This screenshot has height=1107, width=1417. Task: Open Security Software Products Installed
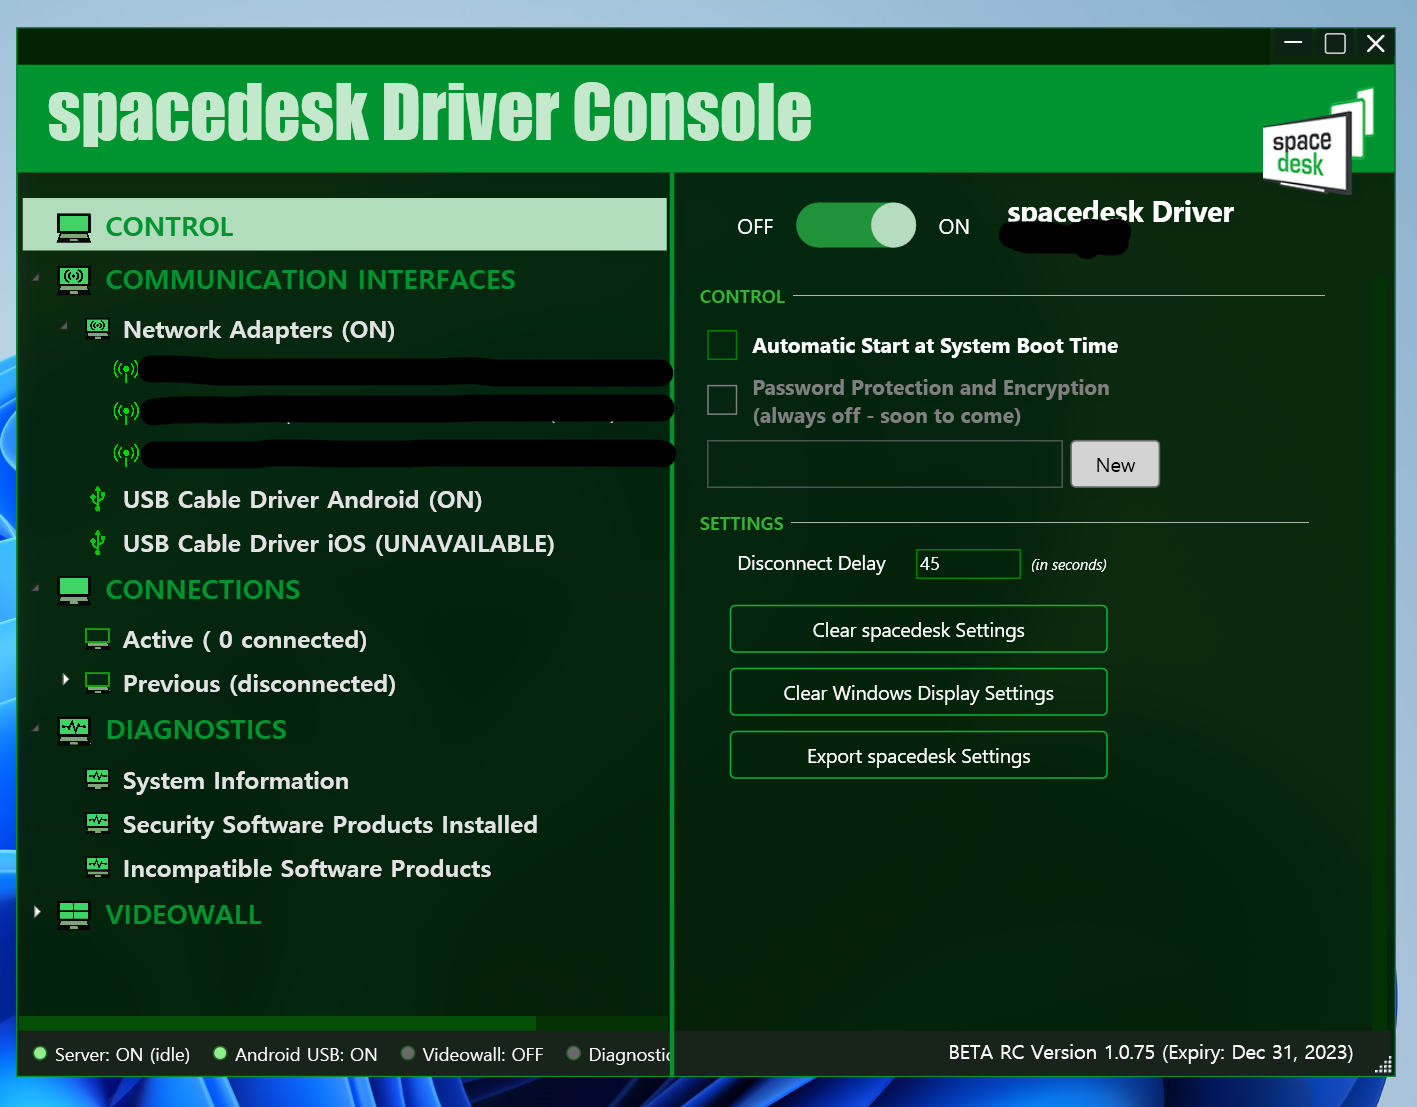(330, 825)
